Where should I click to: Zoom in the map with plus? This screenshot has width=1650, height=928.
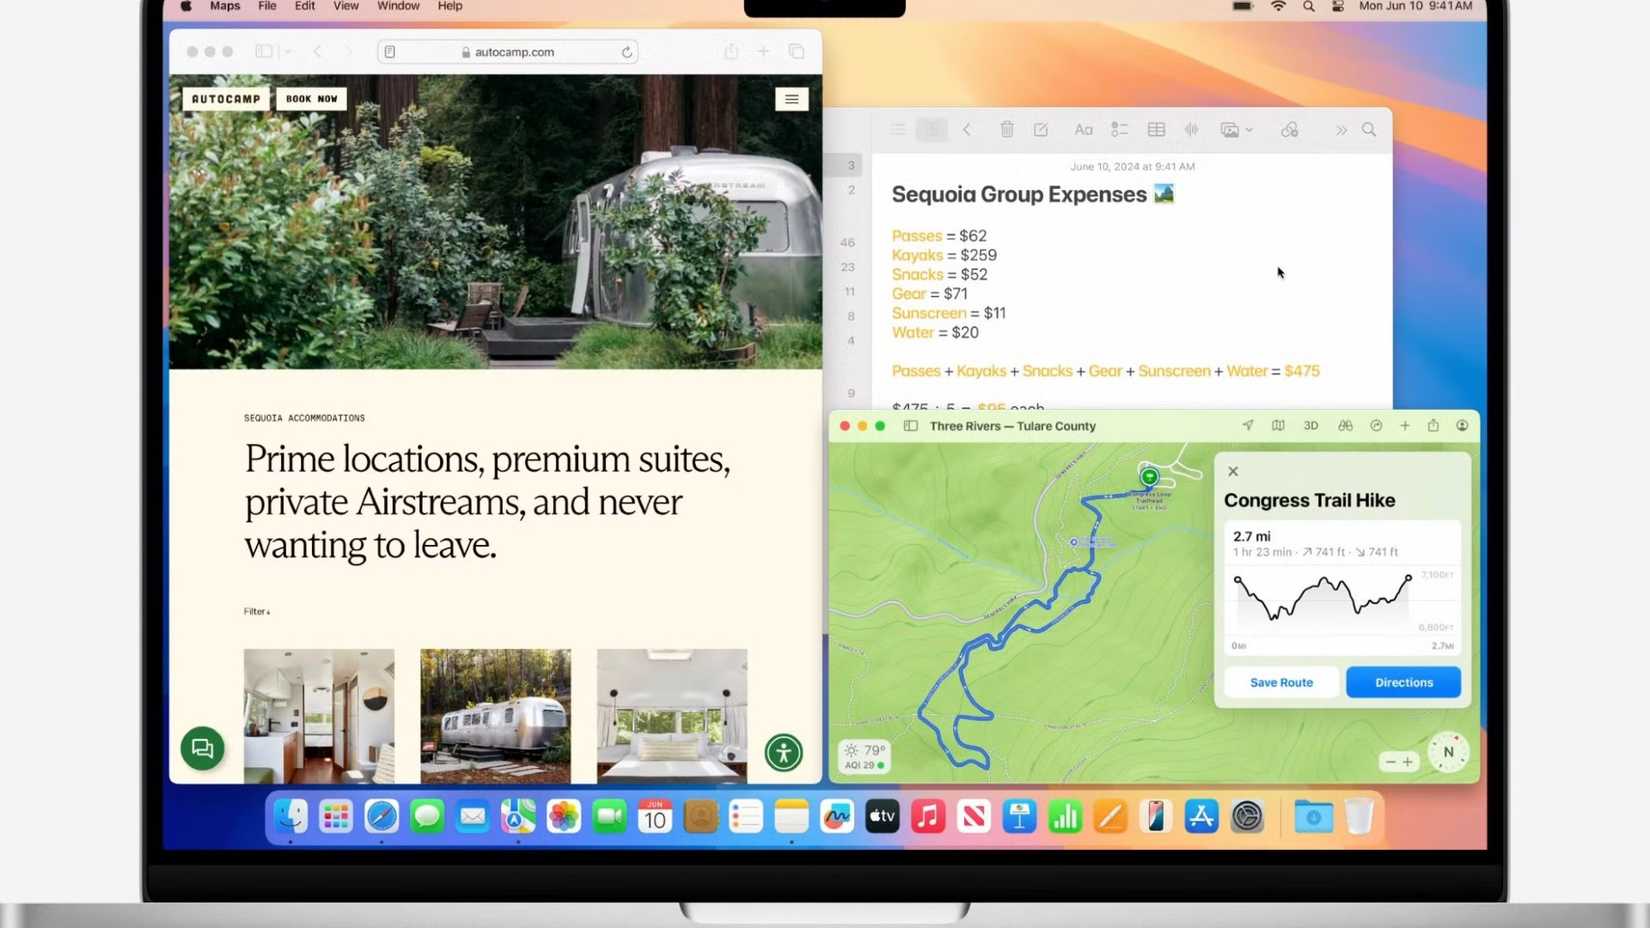click(x=1408, y=762)
